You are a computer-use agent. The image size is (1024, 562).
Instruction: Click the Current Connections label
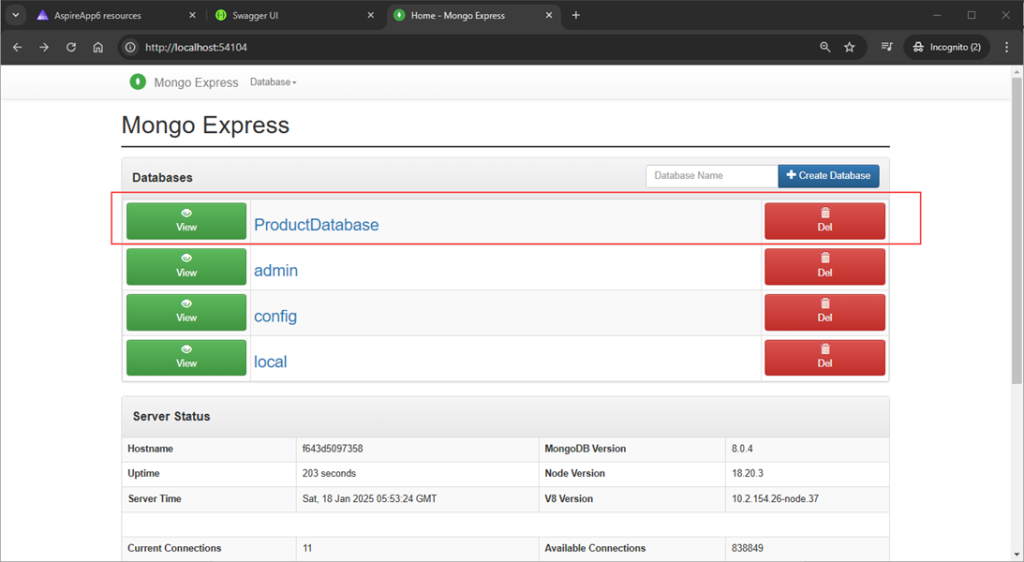(x=174, y=548)
